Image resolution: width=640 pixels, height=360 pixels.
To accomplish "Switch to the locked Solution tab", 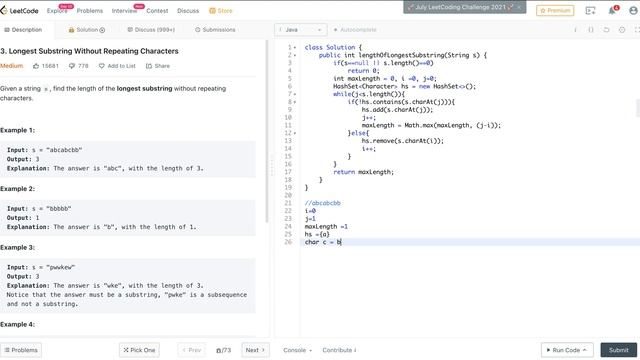I will click(87, 30).
